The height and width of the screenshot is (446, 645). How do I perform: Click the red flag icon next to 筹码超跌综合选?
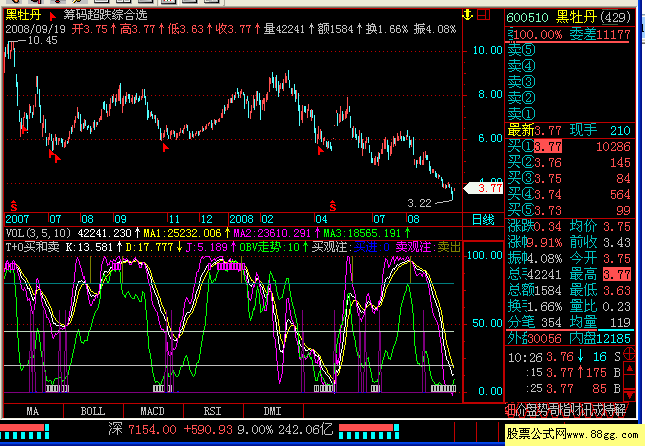pos(53,16)
